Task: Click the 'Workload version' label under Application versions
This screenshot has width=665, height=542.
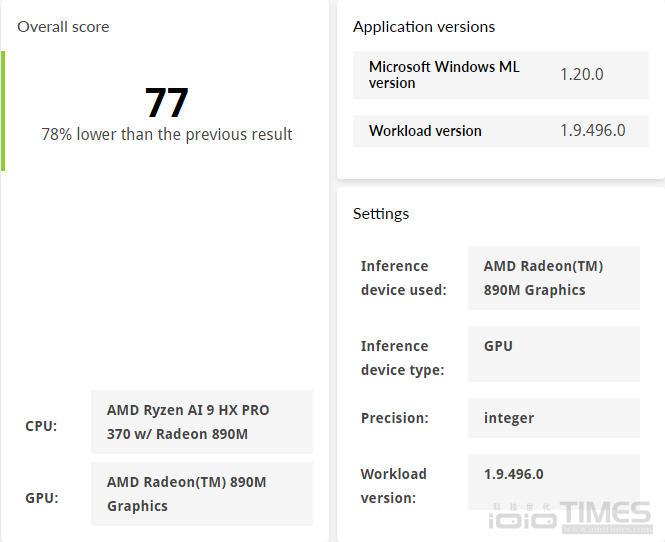Action: (425, 131)
